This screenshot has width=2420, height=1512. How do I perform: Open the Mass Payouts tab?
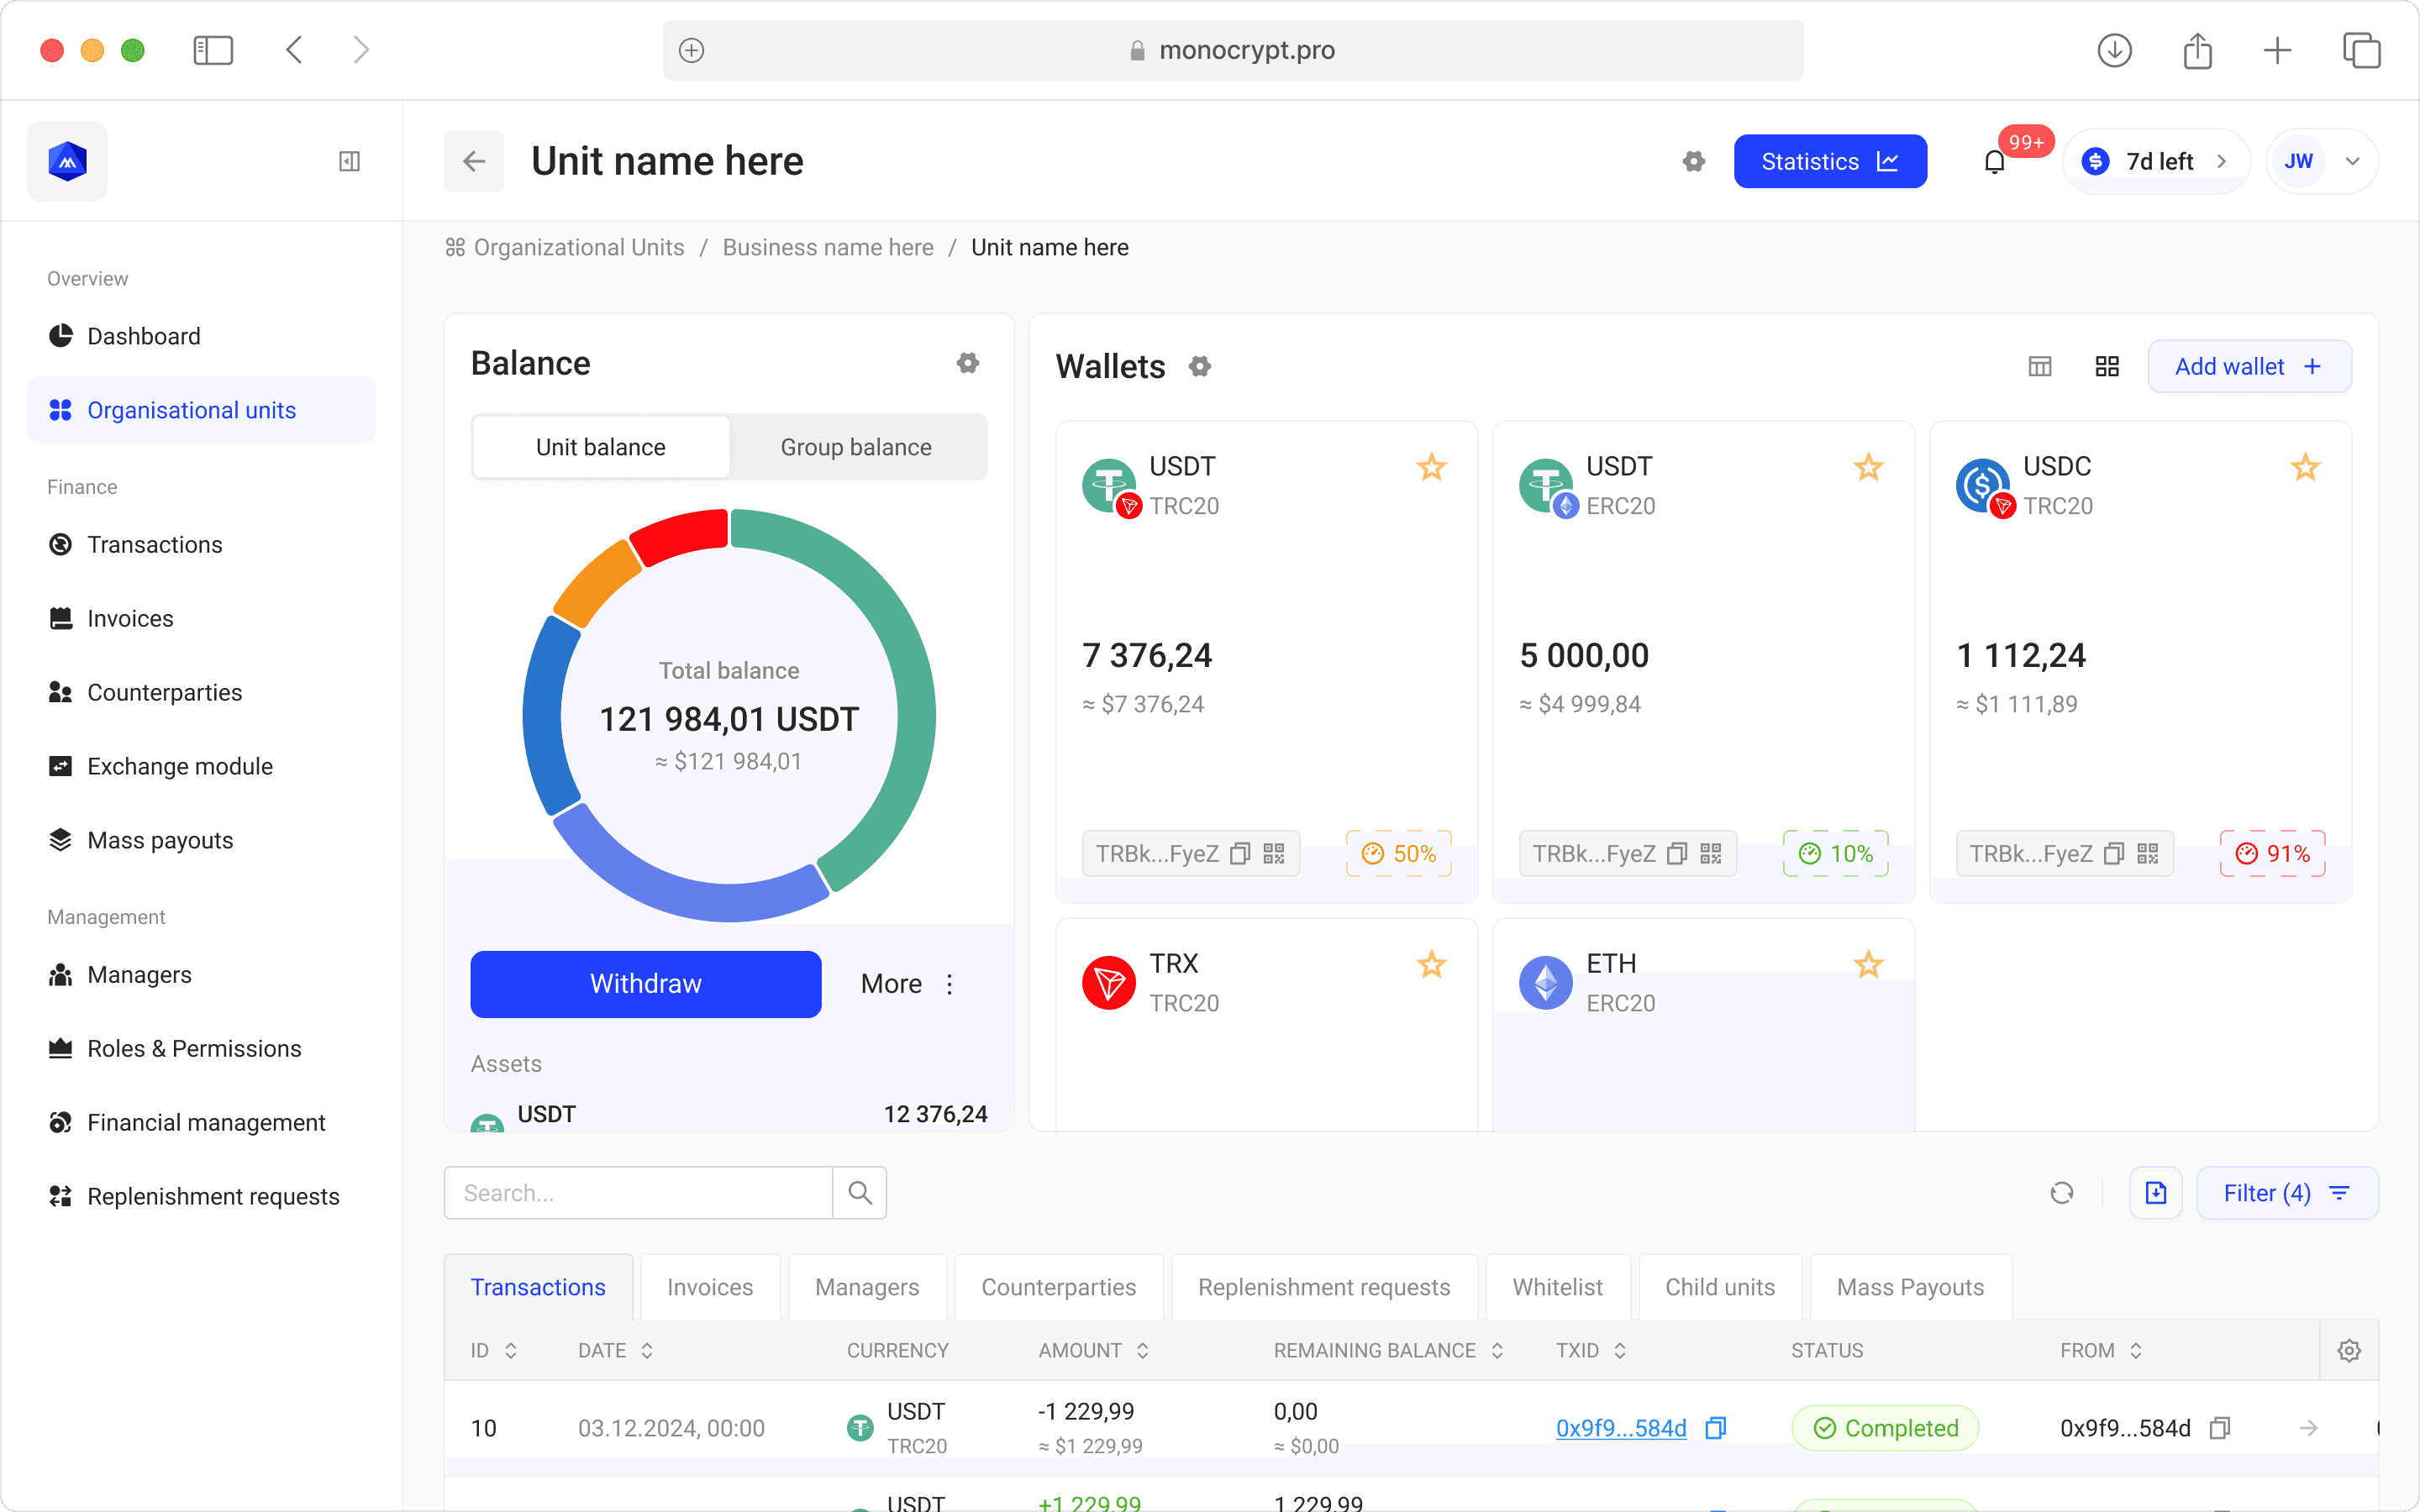pos(1910,1287)
